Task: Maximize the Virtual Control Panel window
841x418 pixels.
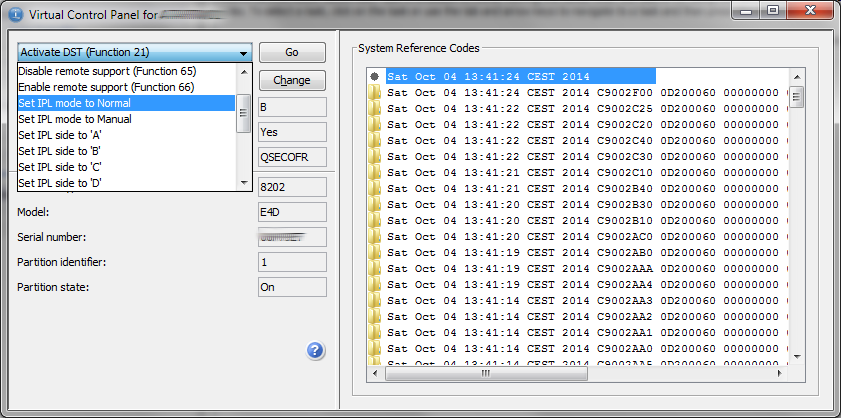Action: [x=773, y=10]
